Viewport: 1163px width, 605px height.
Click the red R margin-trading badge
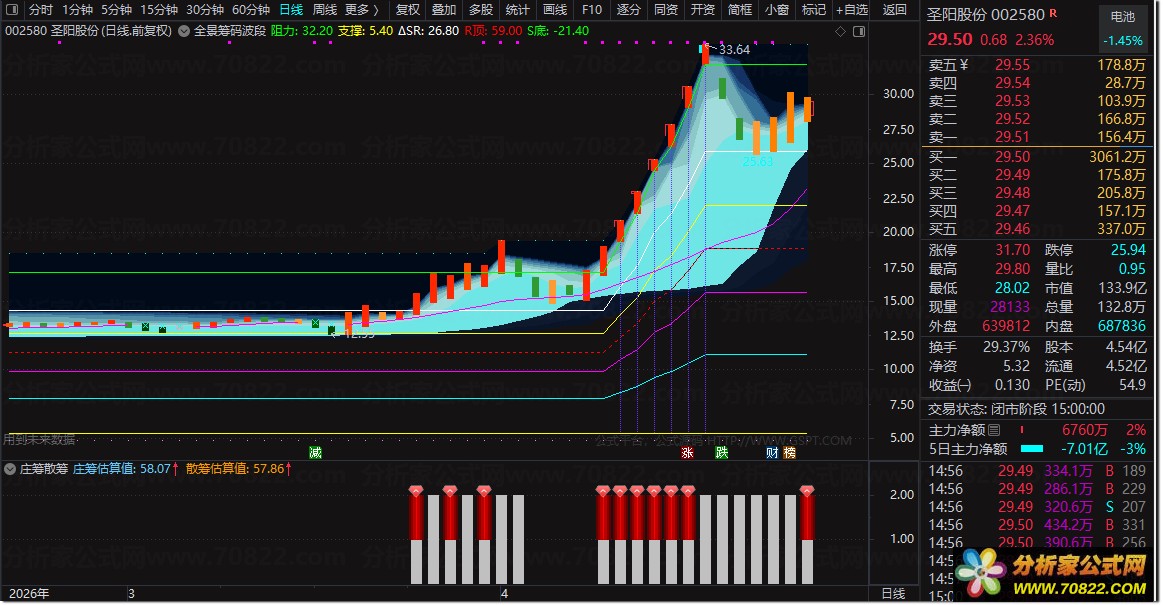tap(1054, 13)
